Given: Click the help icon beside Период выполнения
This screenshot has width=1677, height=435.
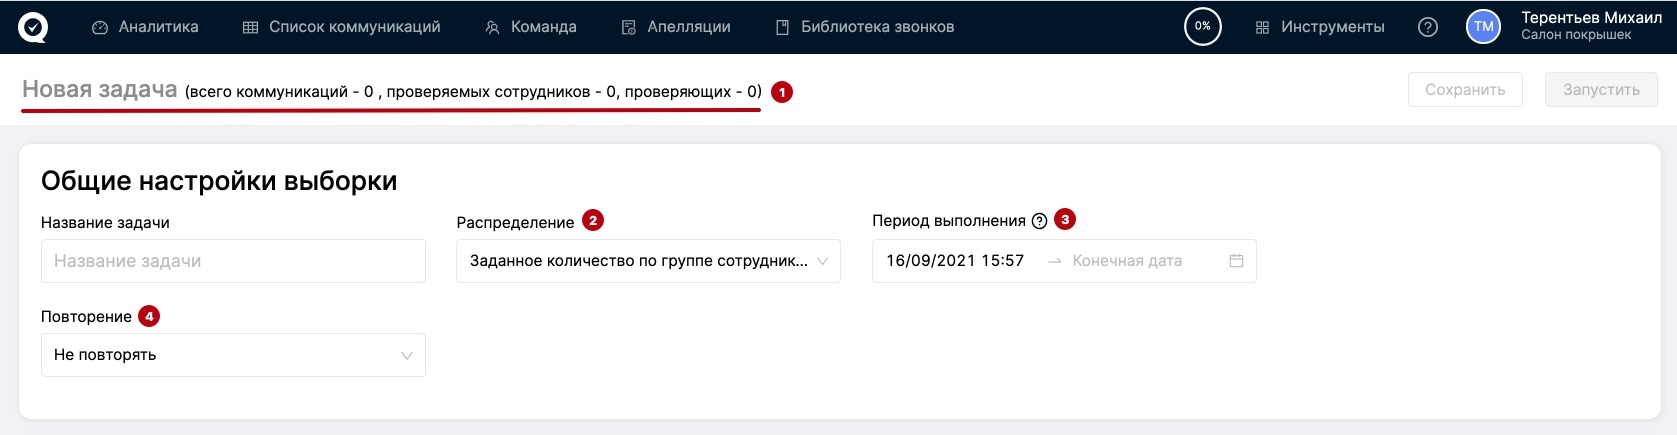Looking at the screenshot, I should click(1039, 221).
